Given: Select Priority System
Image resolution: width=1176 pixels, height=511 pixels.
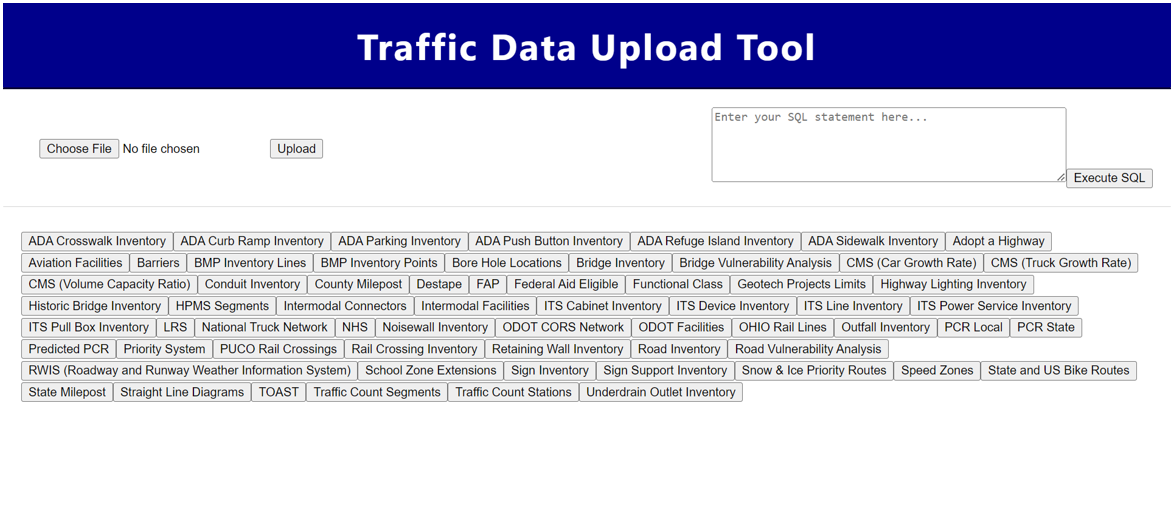Looking at the screenshot, I should click(x=164, y=350).
